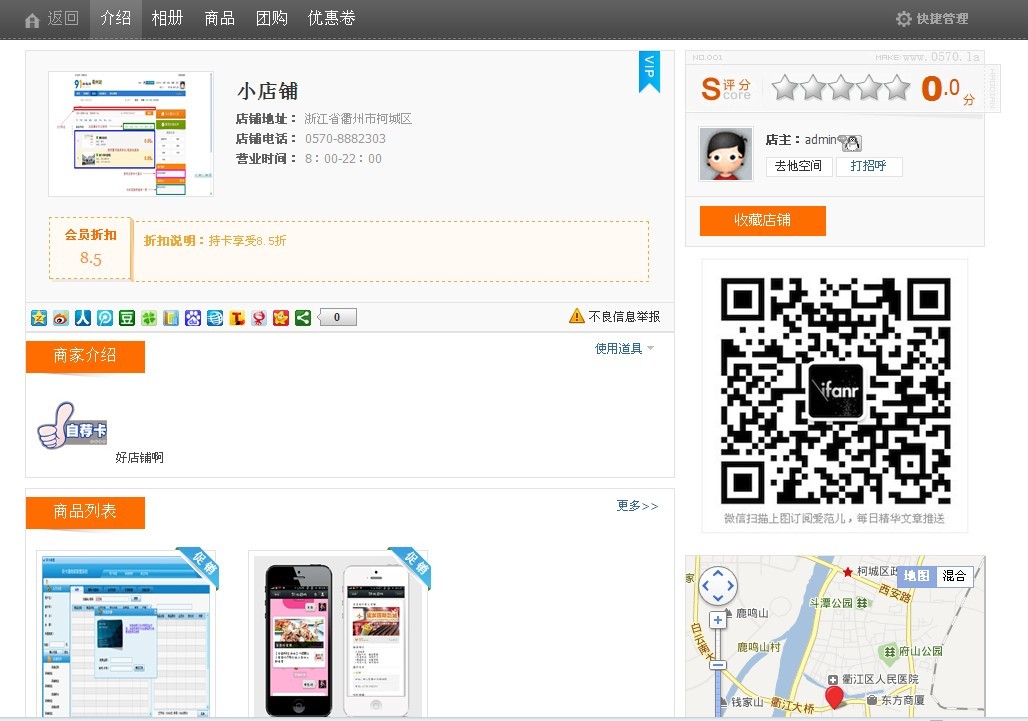The height and width of the screenshot is (721, 1028).
Task: Click the 好店铺啊 text
Action: point(140,458)
